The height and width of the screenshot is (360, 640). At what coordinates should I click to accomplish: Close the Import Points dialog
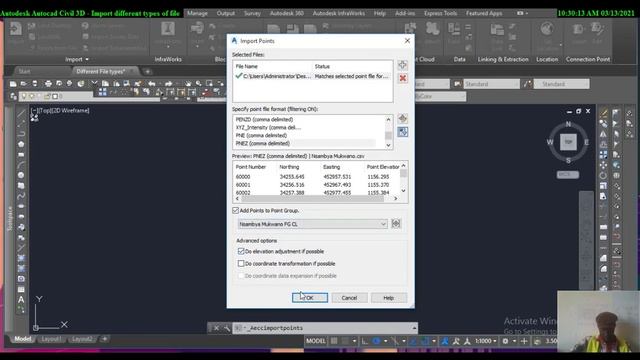(407, 41)
